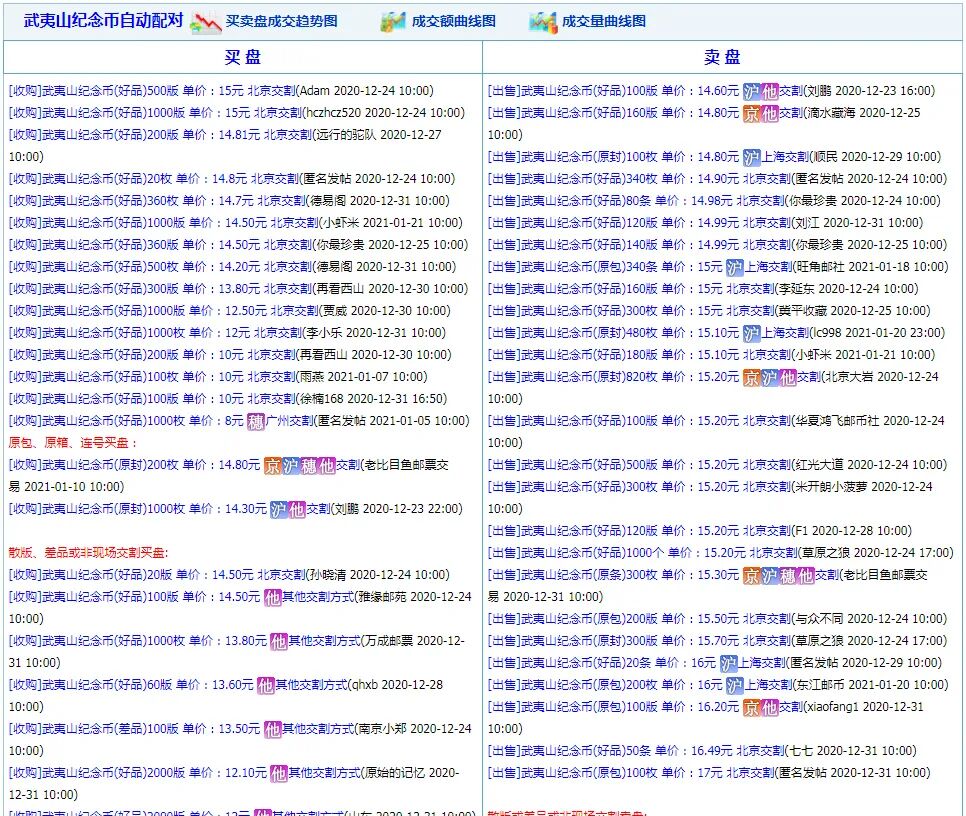
Task: Click 武夷山纪念币自动配对 page title
Action: coord(104,20)
